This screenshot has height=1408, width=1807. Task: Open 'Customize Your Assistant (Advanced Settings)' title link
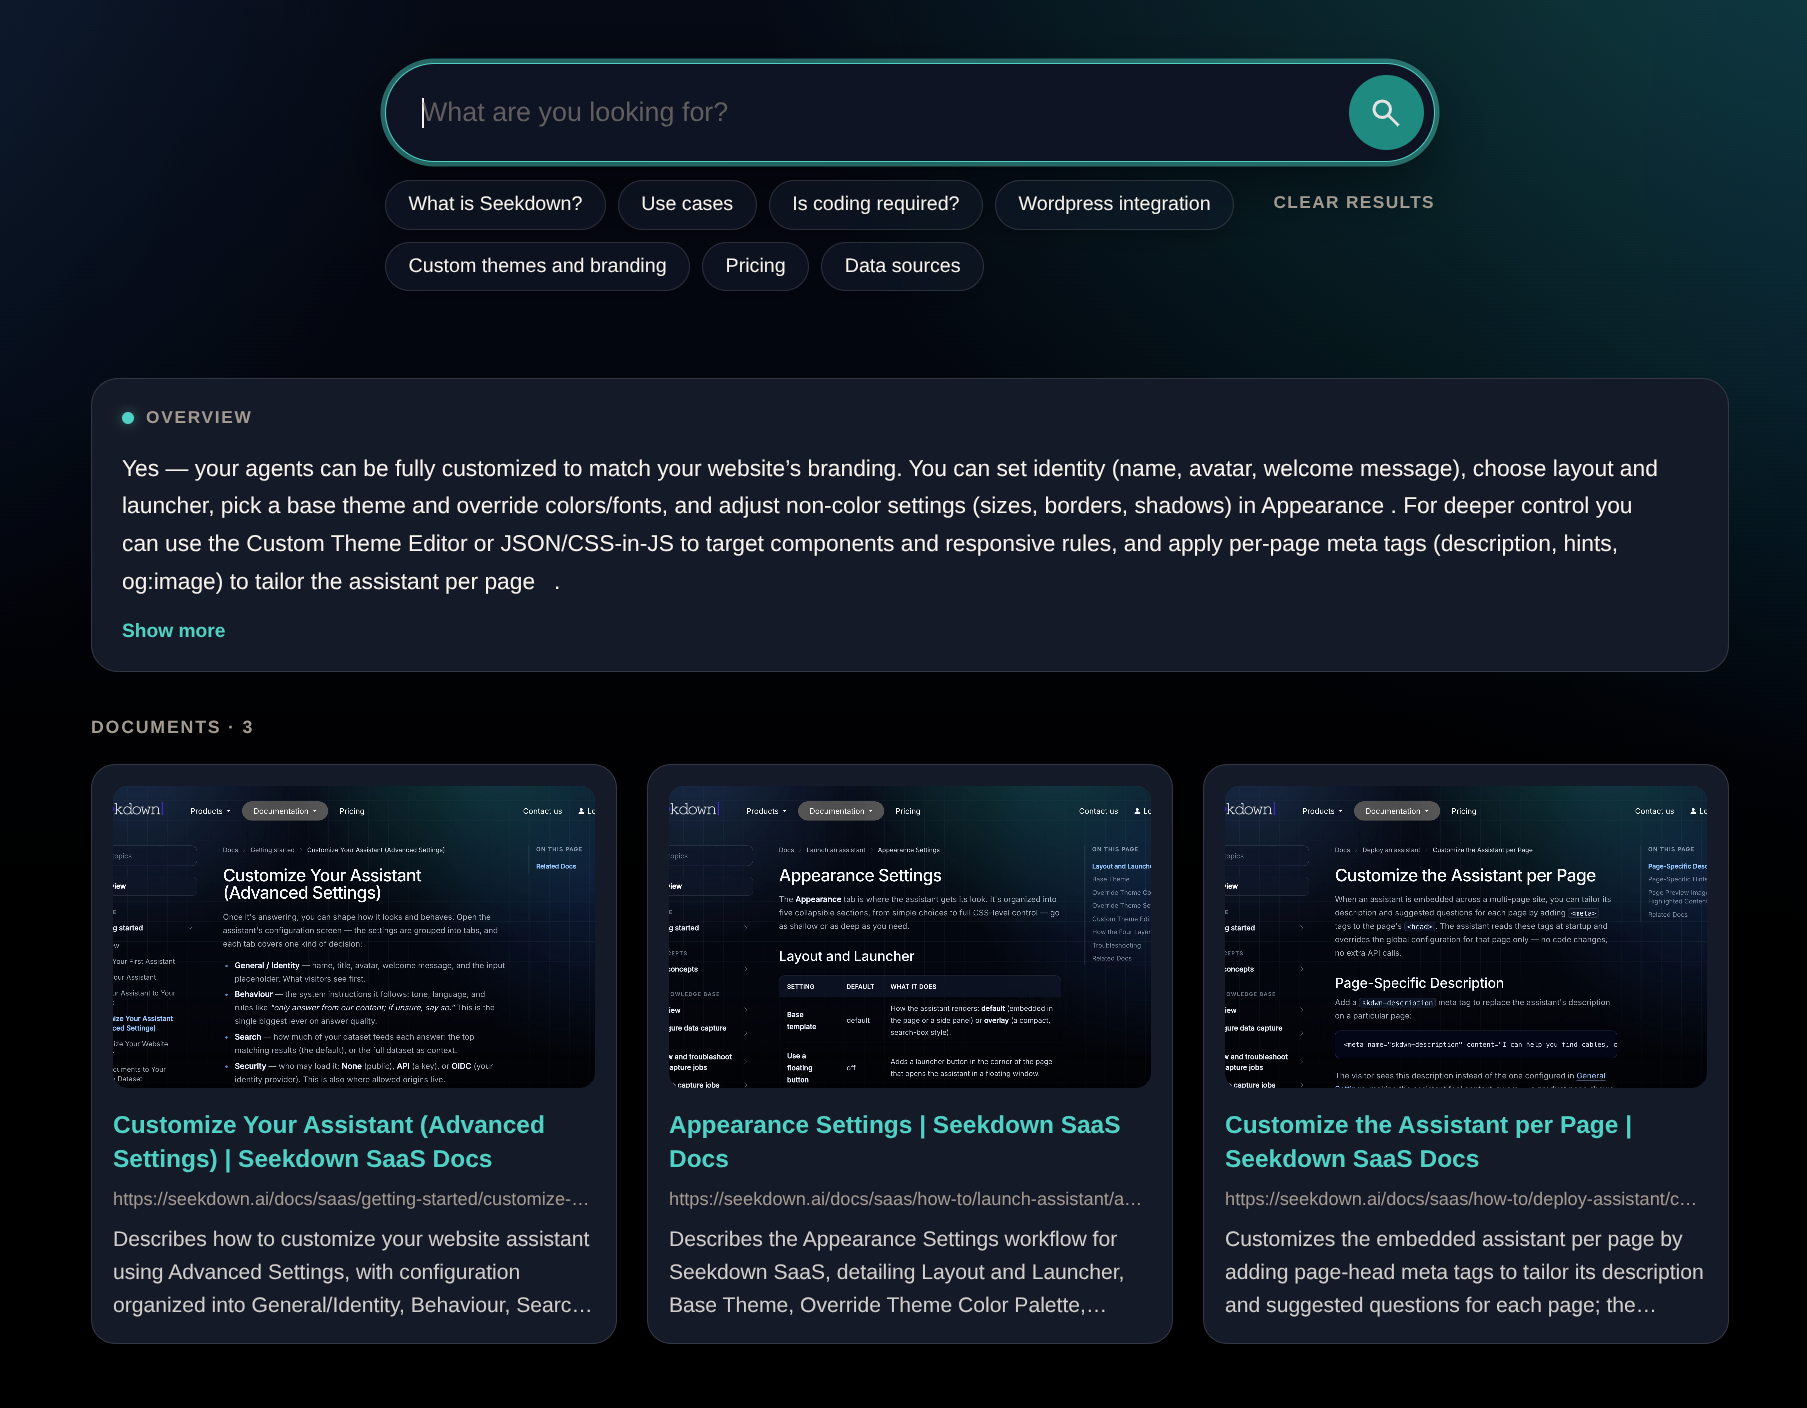[x=329, y=1142]
